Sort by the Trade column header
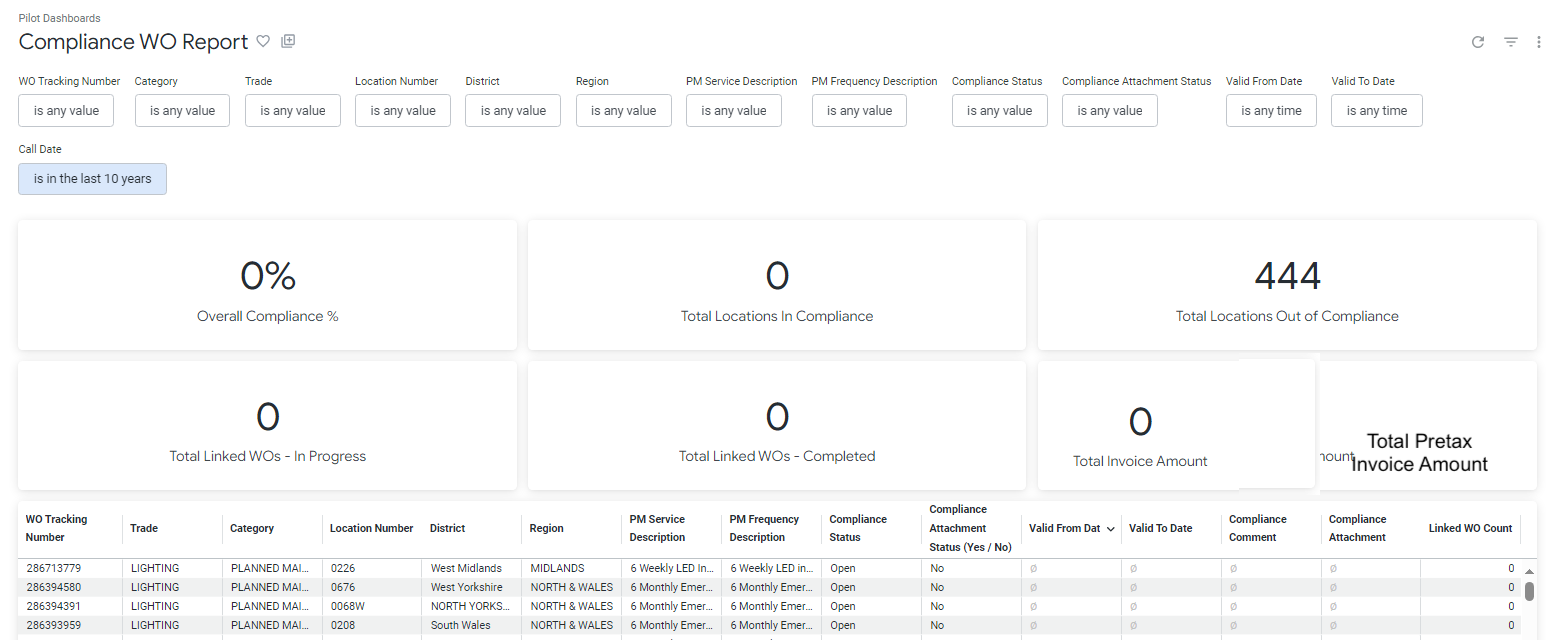Image resolution: width=1547 pixels, height=640 pixels. tap(144, 529)
